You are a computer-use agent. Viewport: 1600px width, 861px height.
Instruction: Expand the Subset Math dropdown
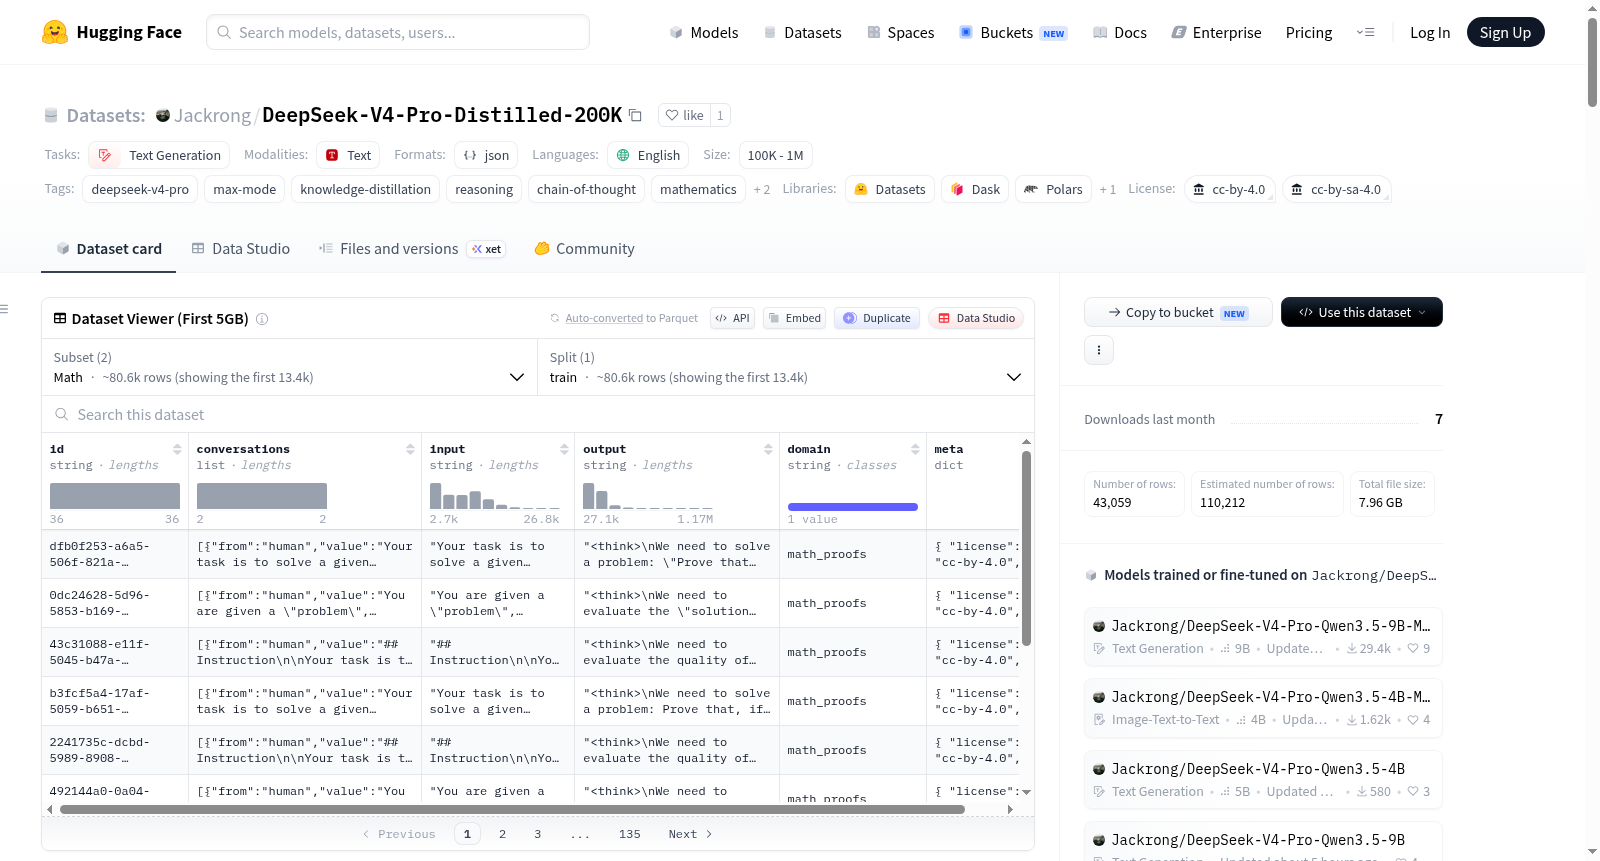click(x=289, y=367)
